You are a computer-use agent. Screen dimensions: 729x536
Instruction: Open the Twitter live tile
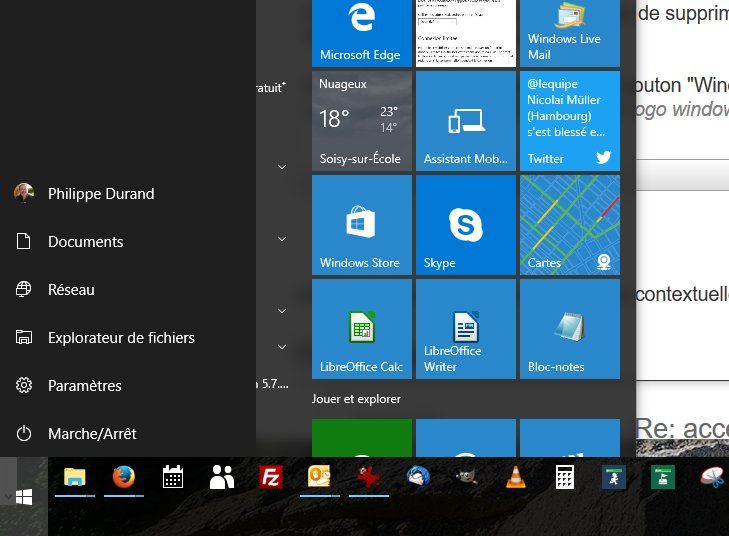[570, 121]
